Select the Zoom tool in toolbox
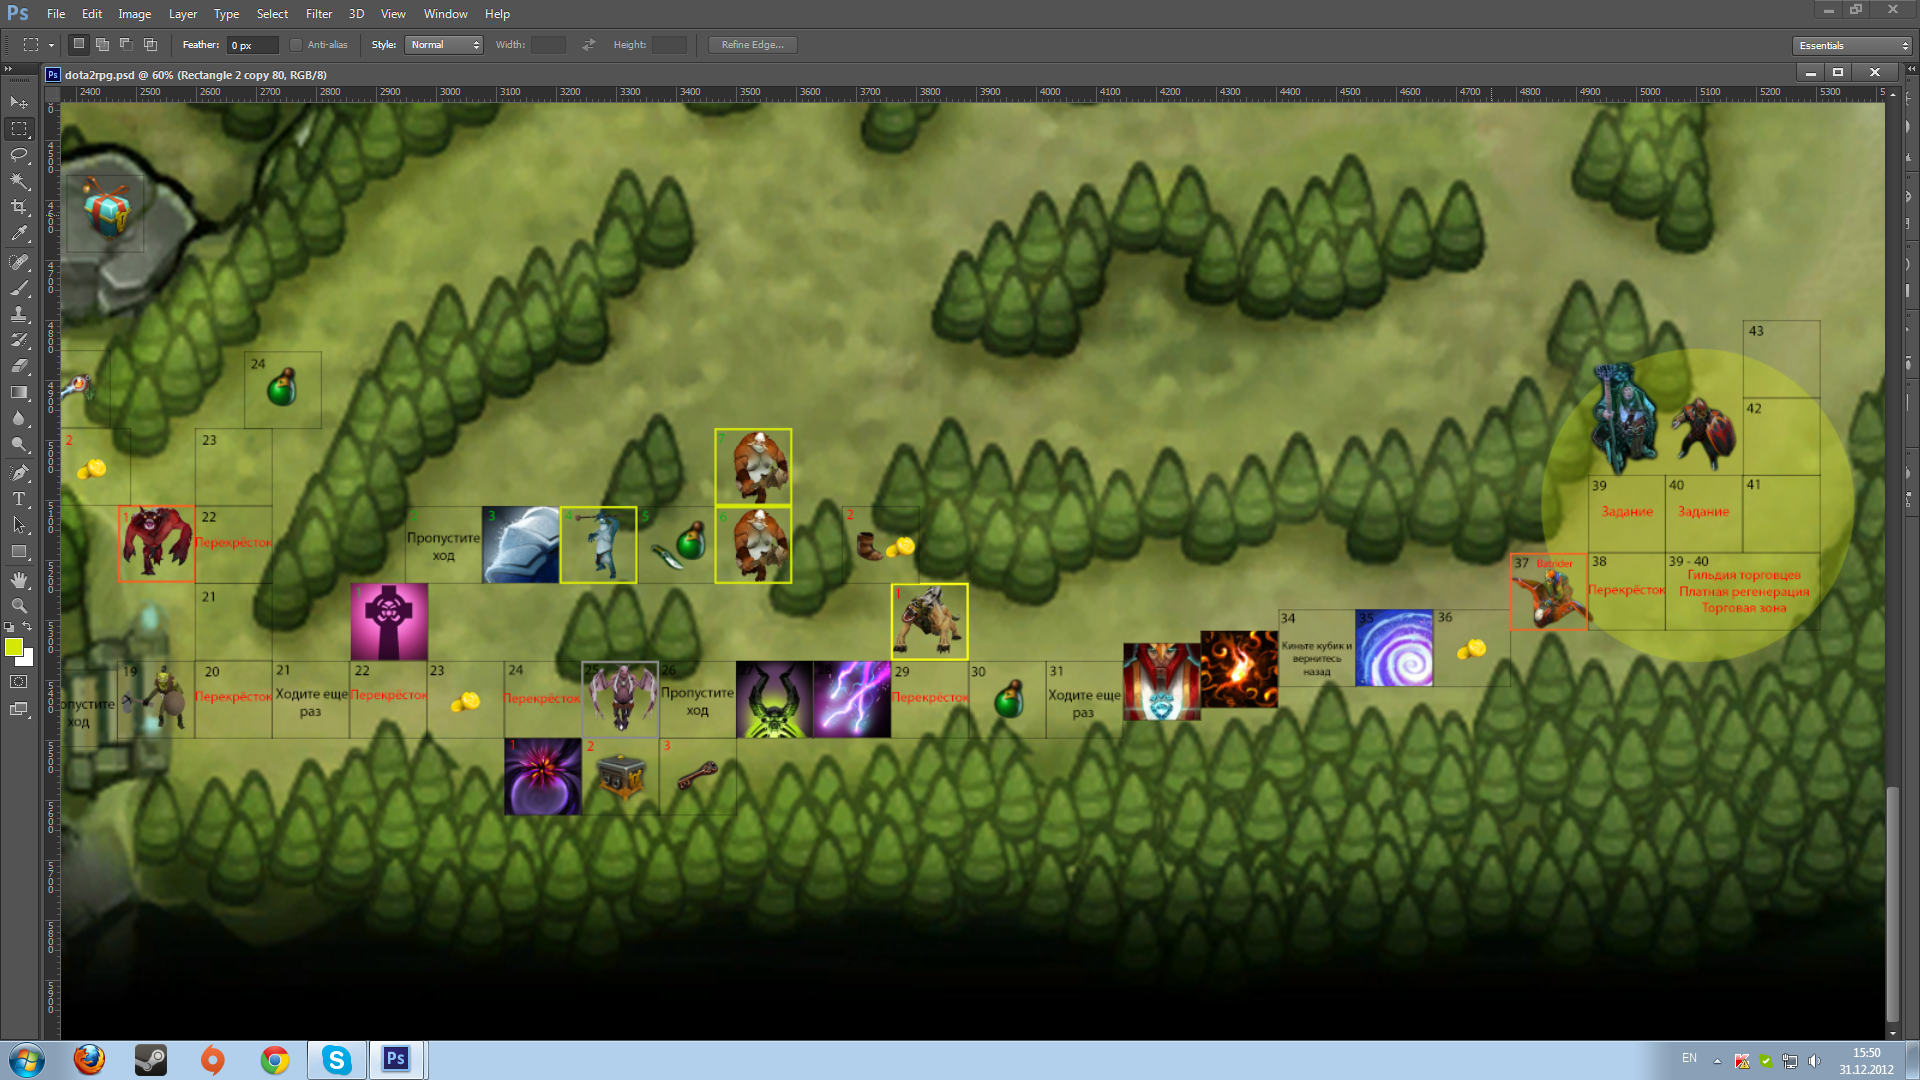 click(x=18, y=606)
